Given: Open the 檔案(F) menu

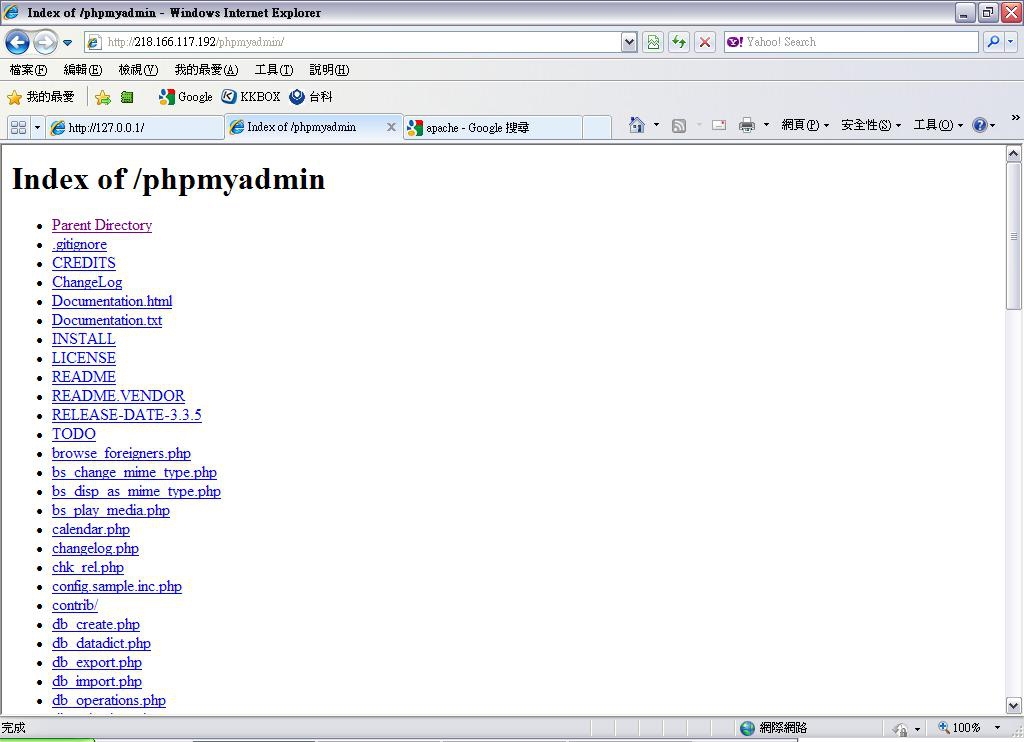Looking at the screenshot, I should 28,70.
